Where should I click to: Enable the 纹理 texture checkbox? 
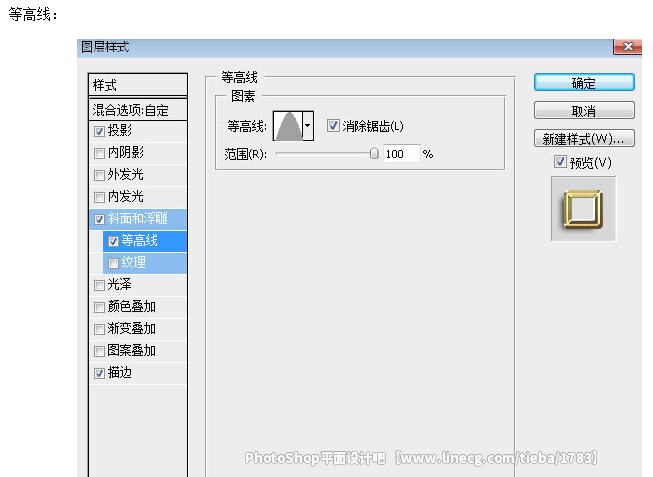[x=113, y=263]
